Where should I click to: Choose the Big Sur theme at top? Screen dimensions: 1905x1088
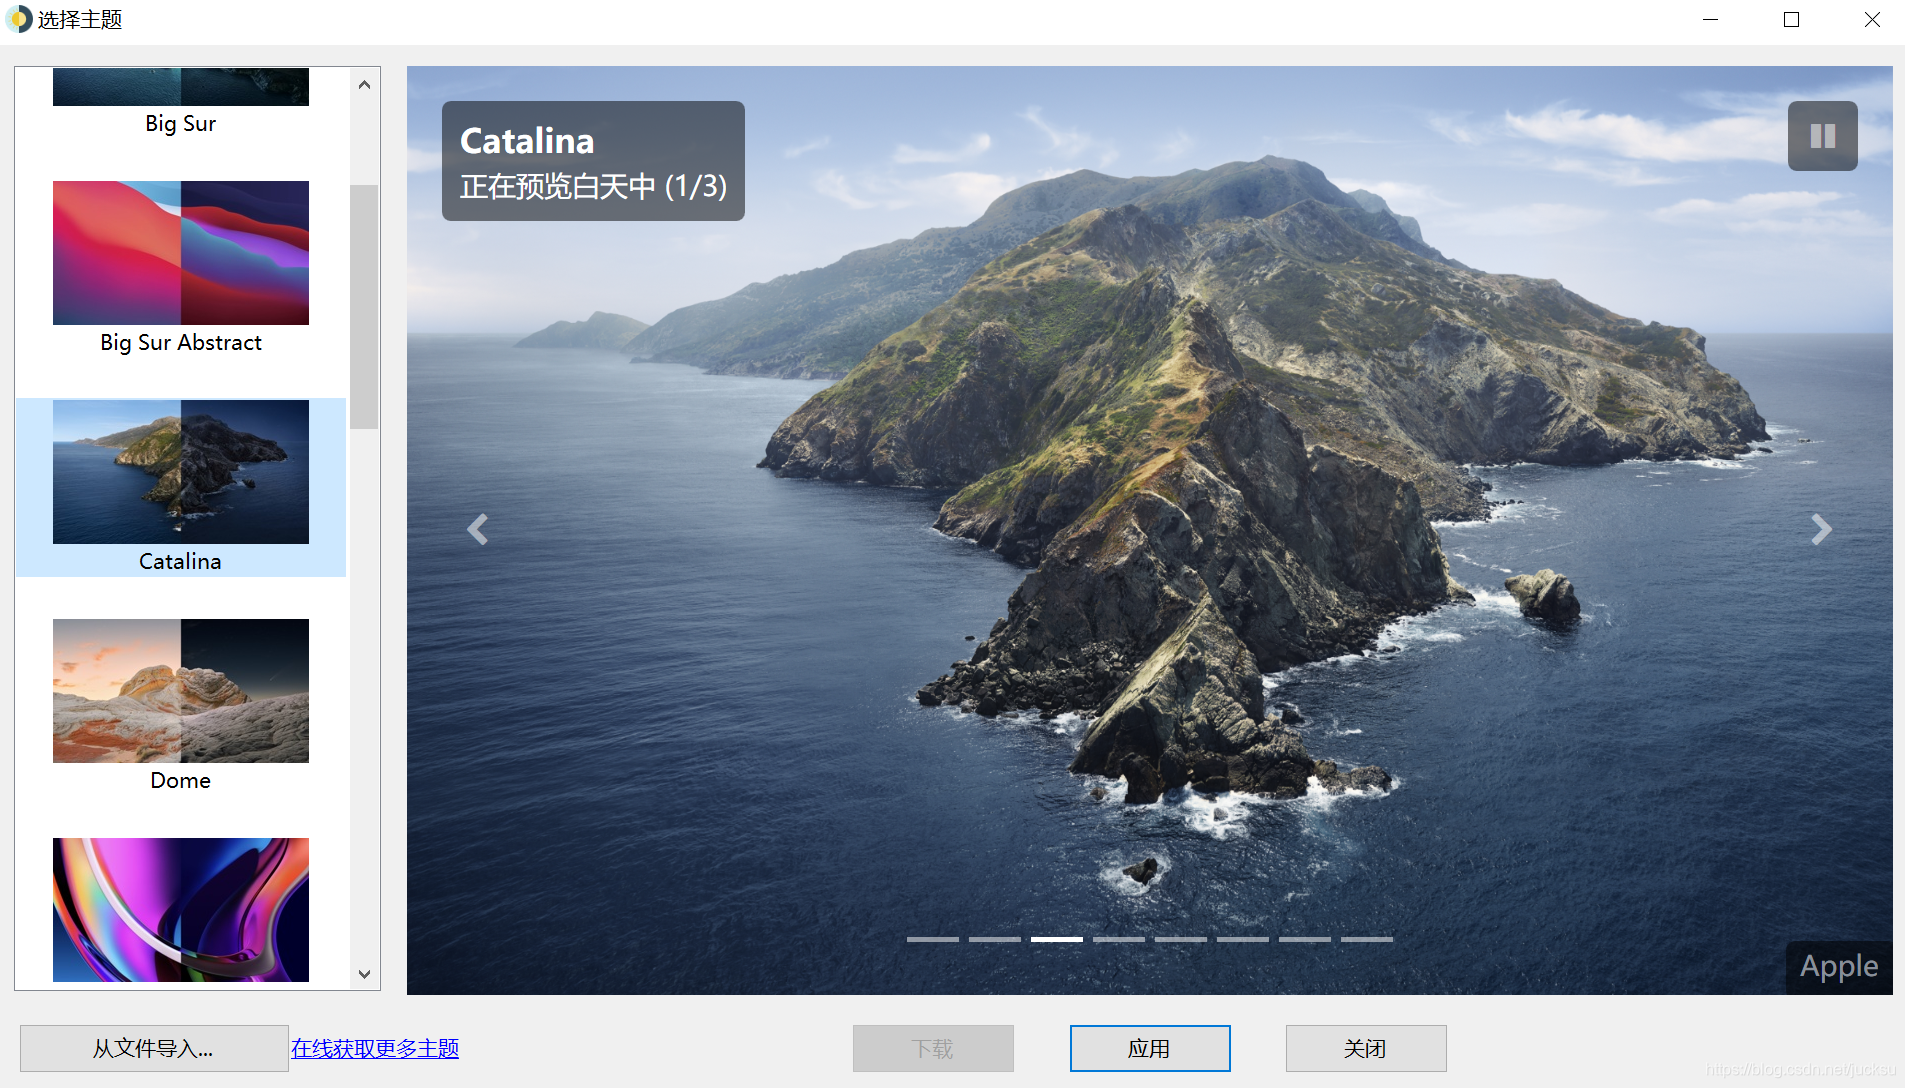[181, 87]
